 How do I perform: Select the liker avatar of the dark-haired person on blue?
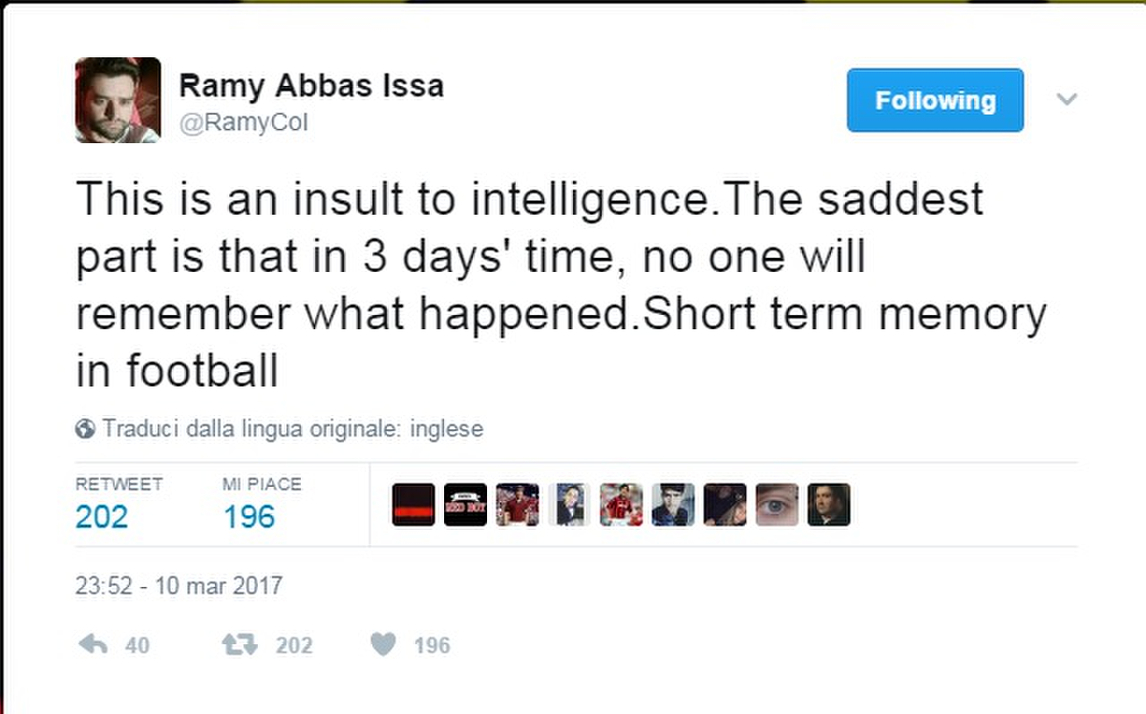[673, 505]
